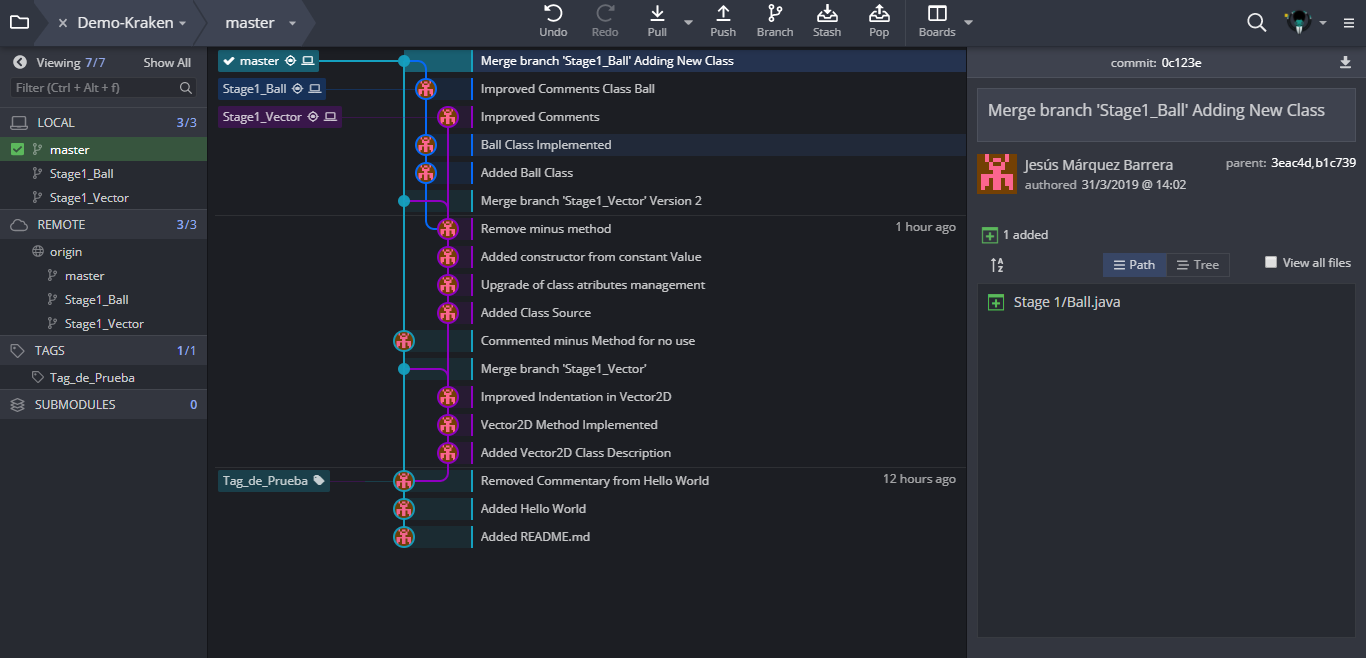1366x658 pixels.
Task: Click the user profile avatar icon
Action: click(x=1298, y=22)
